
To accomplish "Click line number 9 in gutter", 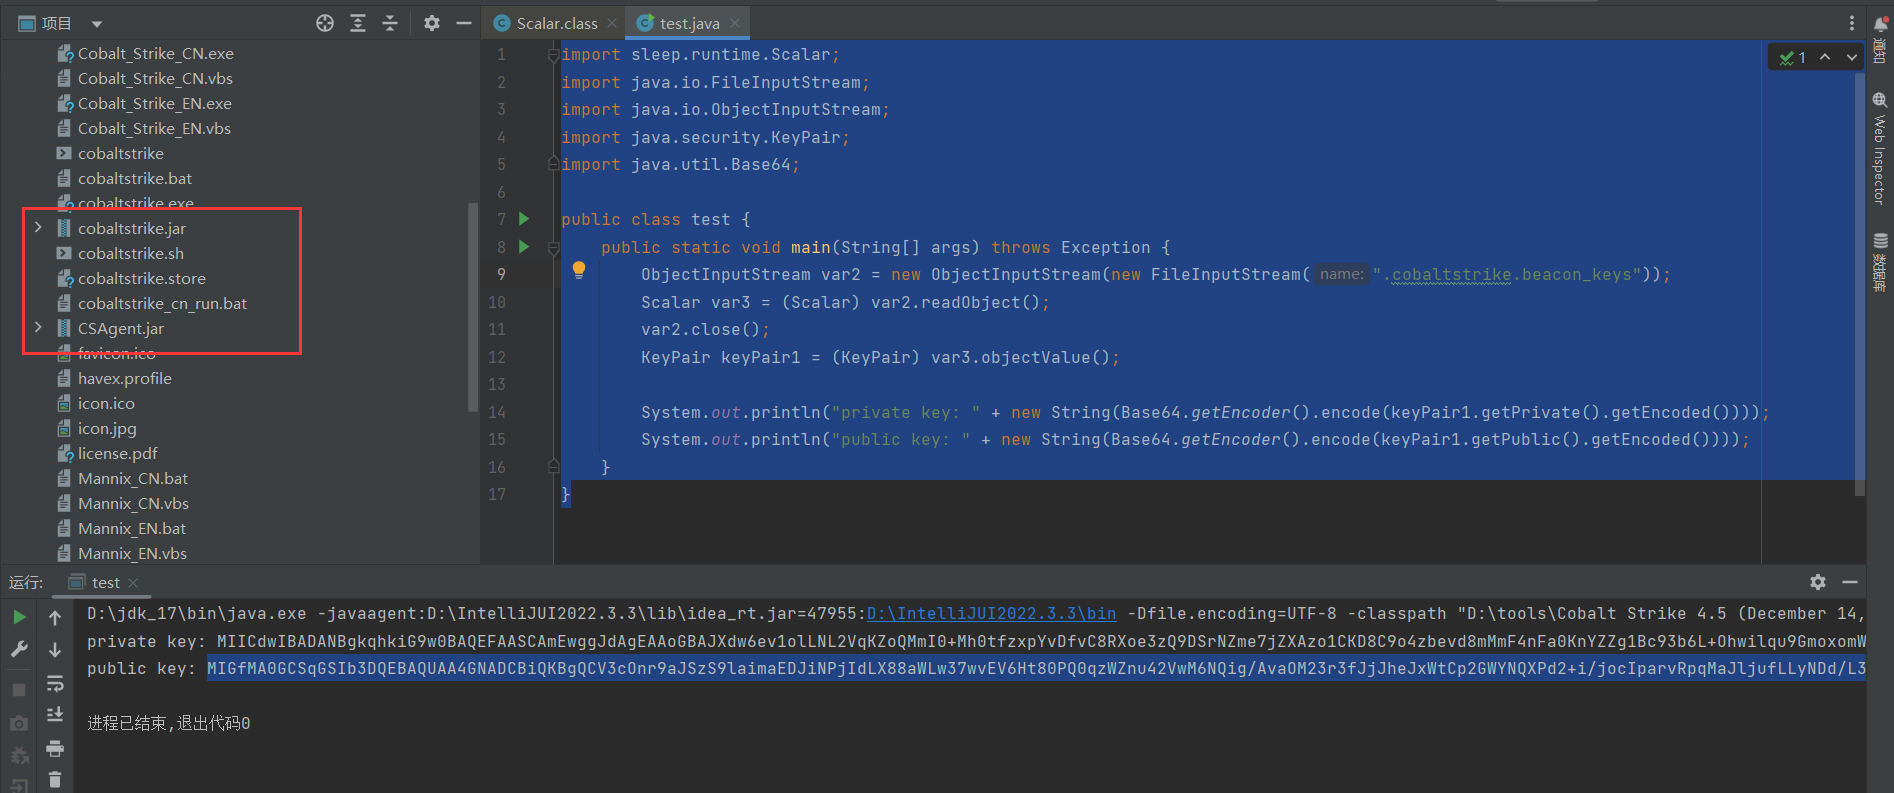I will click(501, 274).
